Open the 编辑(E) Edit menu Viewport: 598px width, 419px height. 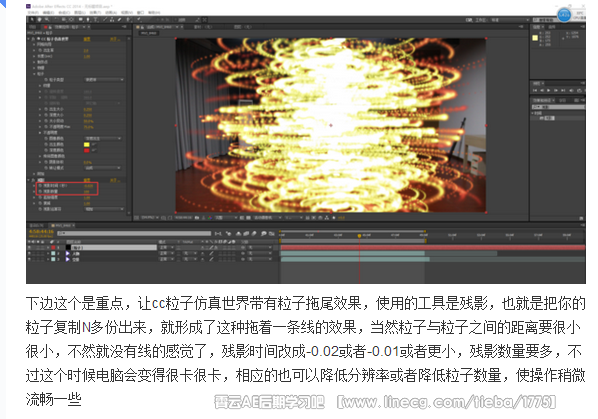coord(48,13)
